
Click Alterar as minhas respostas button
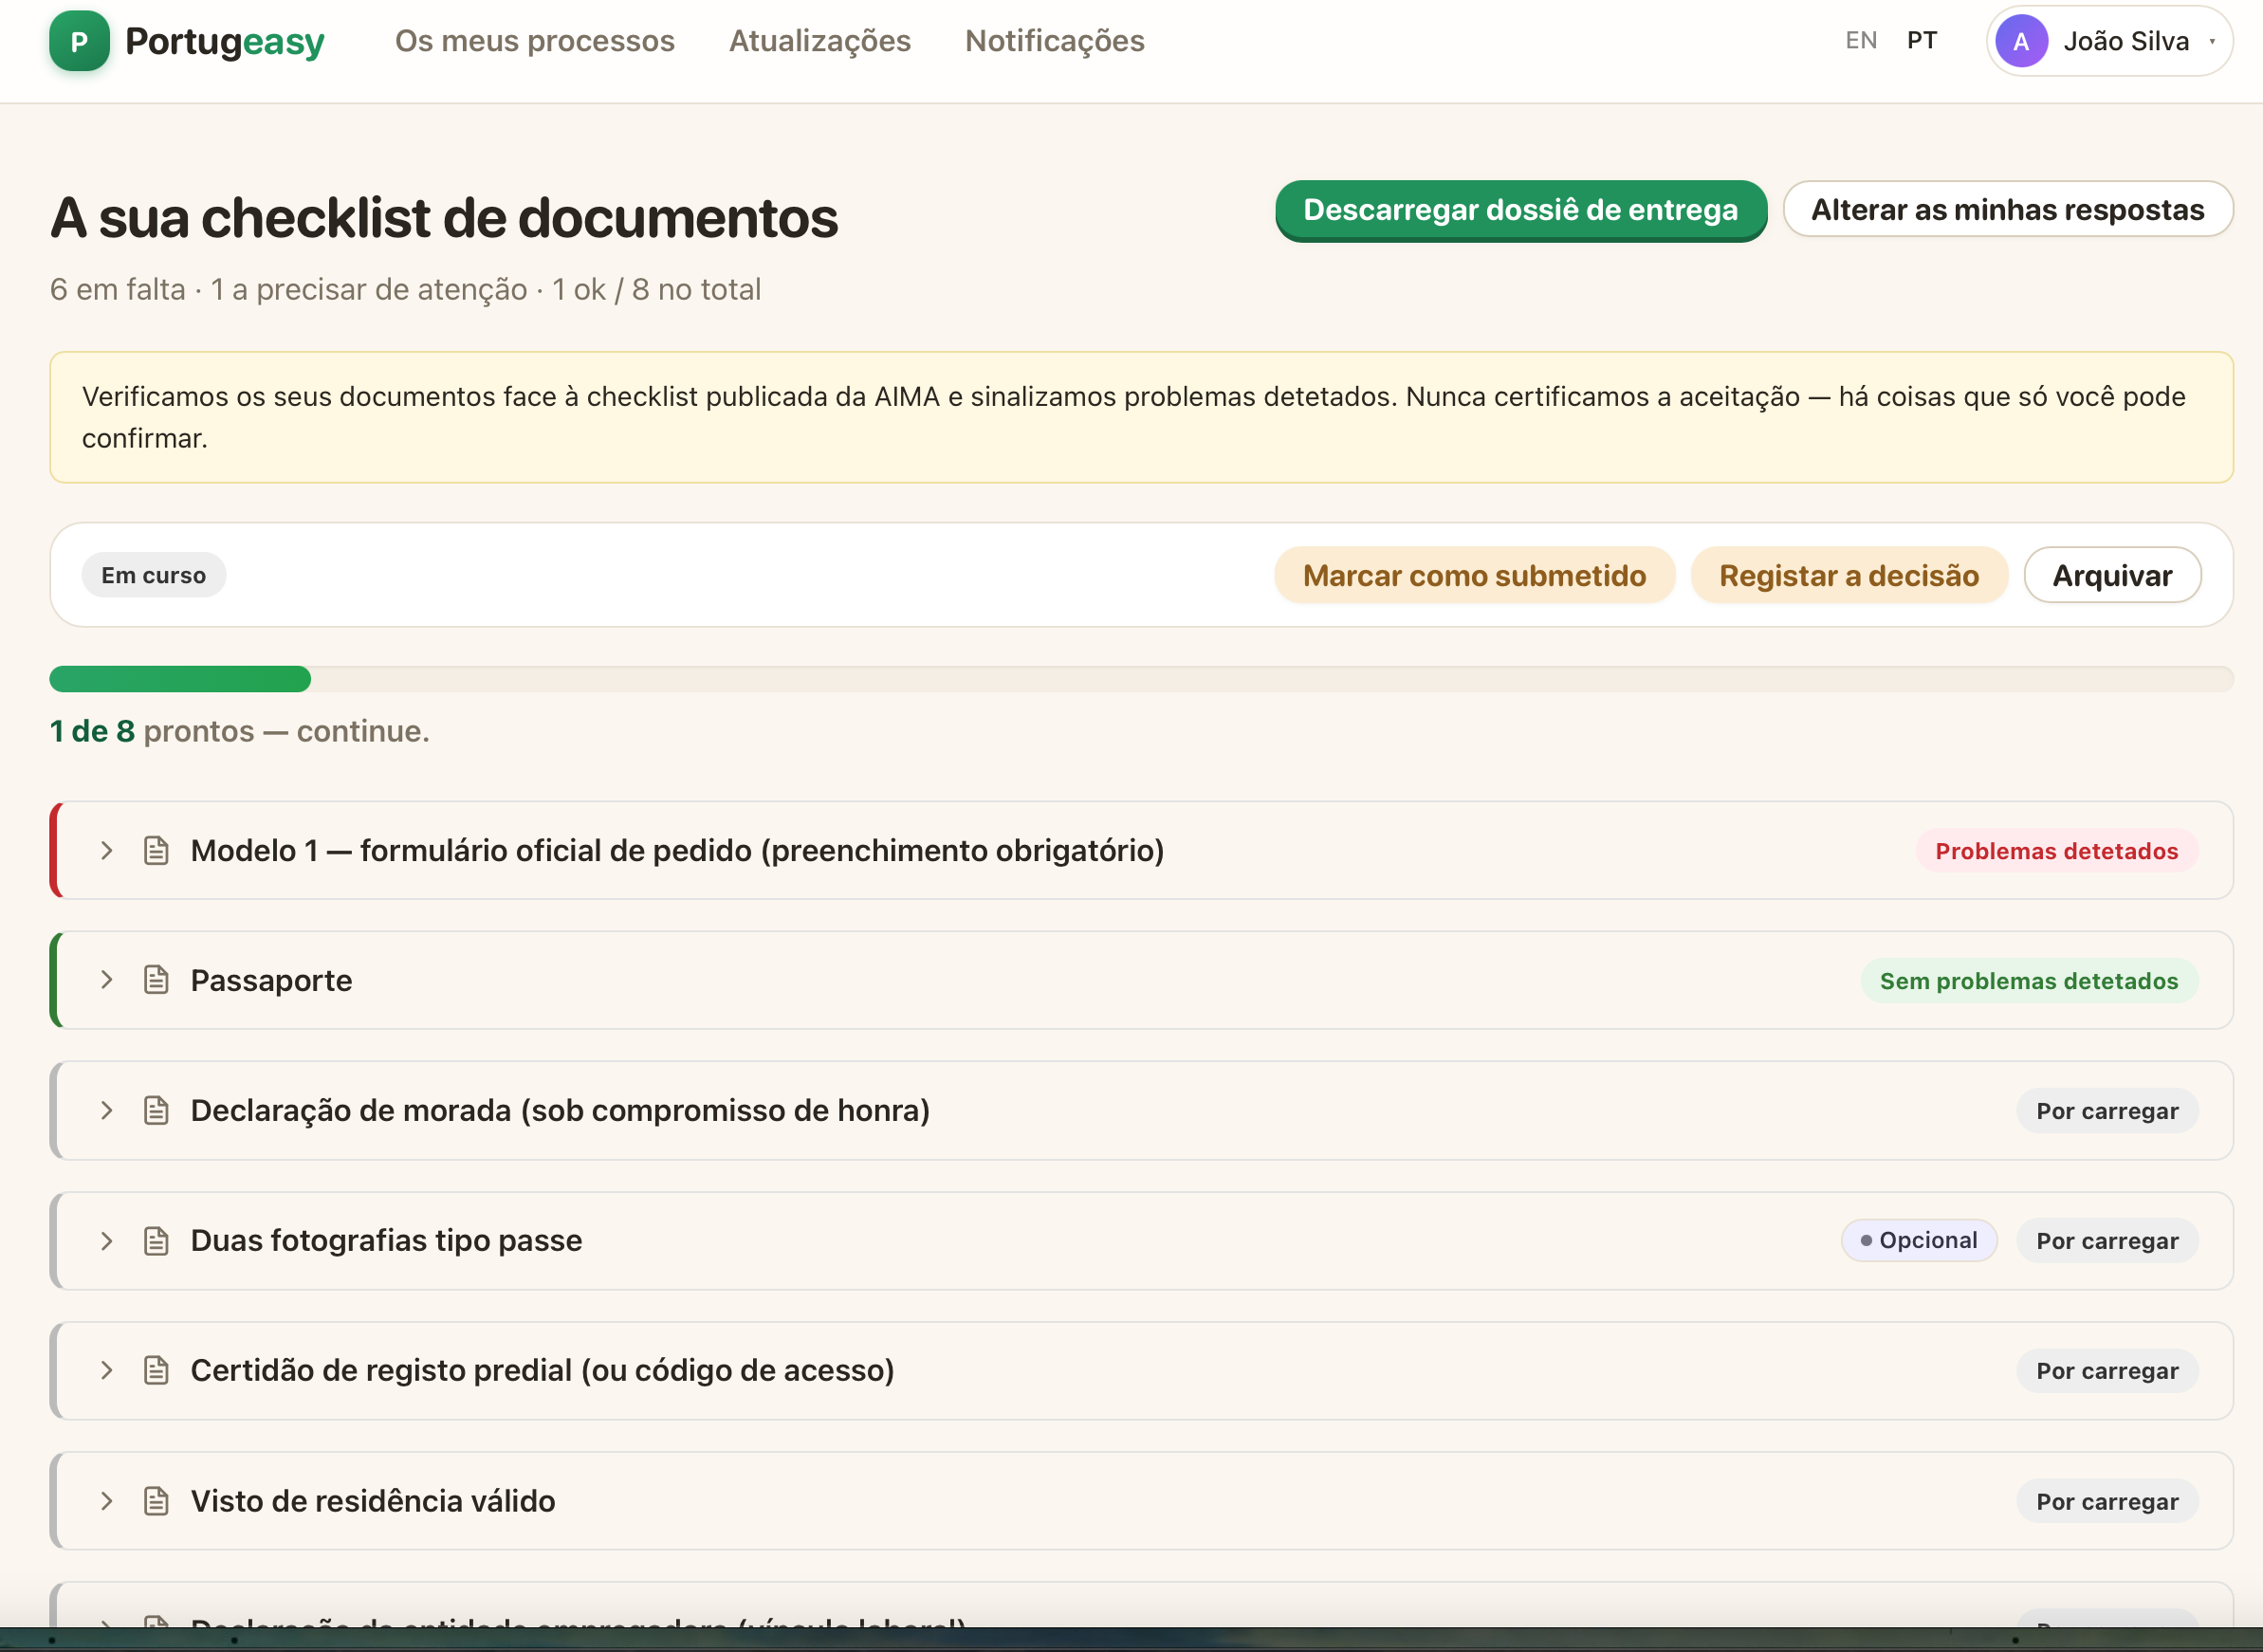click(x=2008, y=210)
